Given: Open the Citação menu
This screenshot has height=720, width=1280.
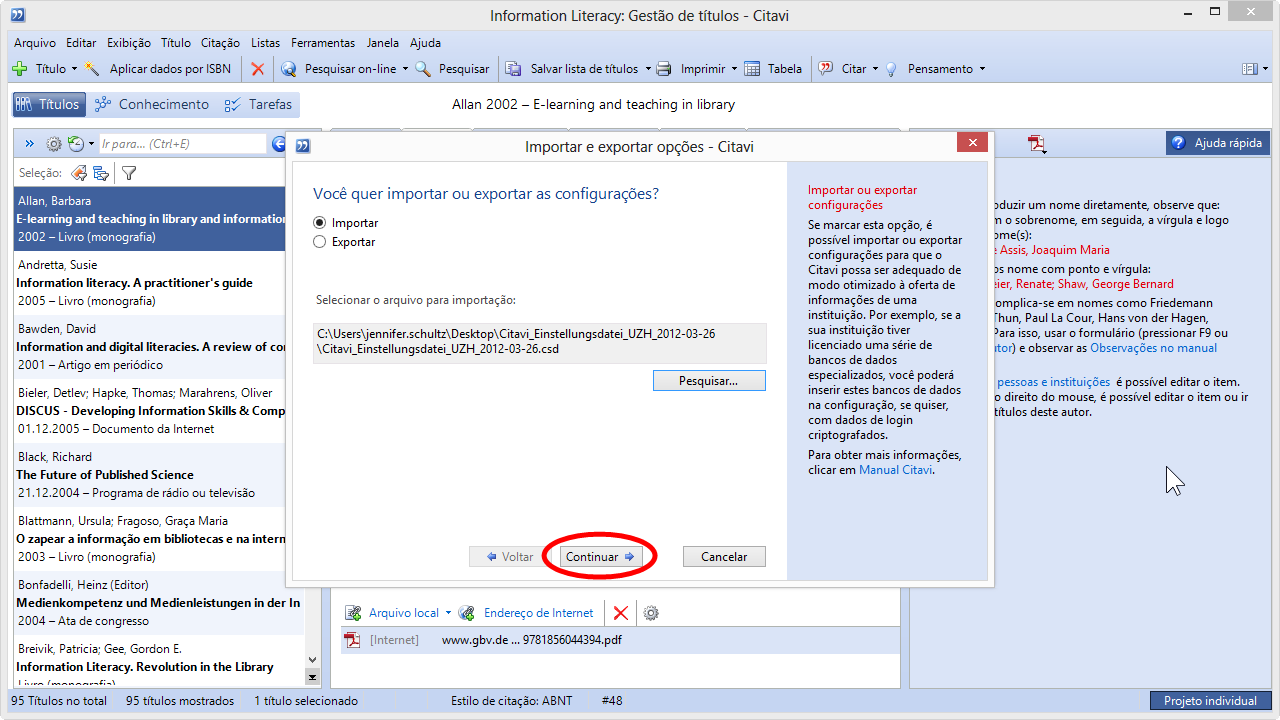Looking at the screenshot, I should pyautogui.click(x=220, y=43).
